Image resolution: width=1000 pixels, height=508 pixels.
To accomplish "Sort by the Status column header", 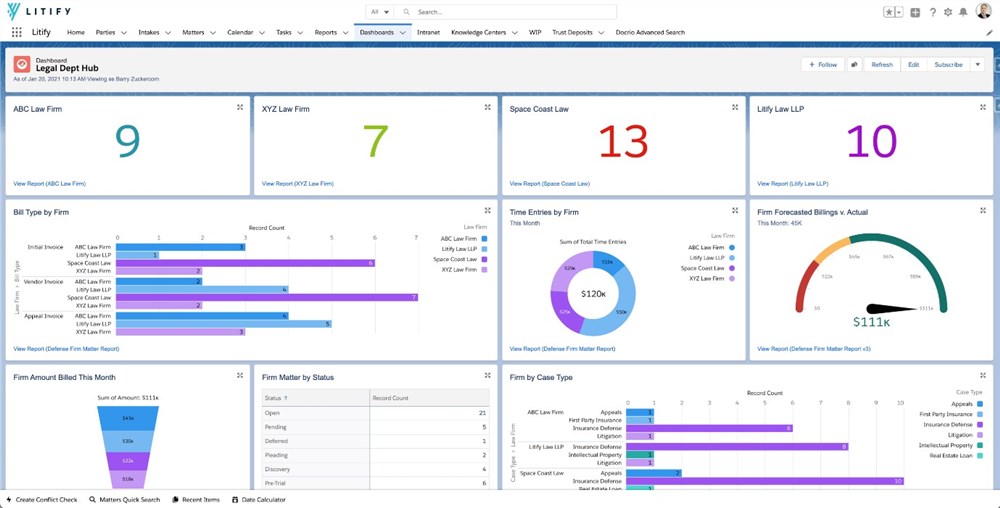I will 316,398.
